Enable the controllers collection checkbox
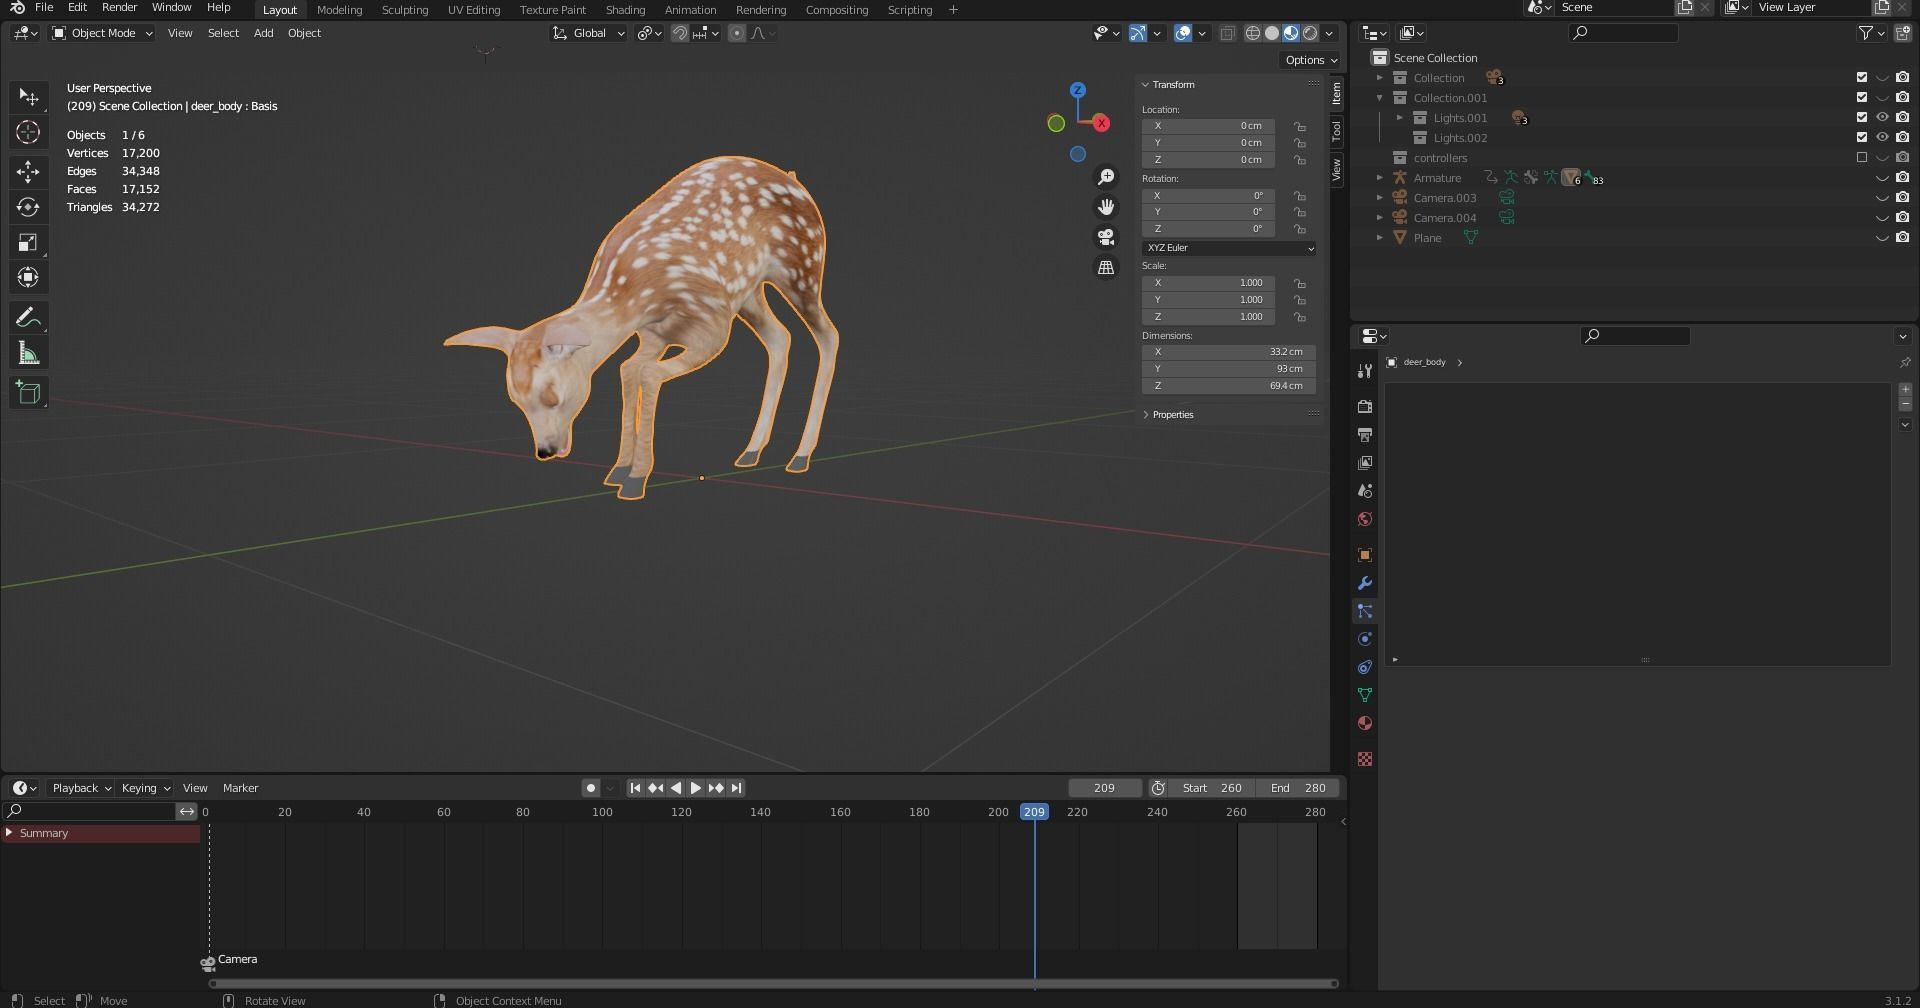 1862,157
